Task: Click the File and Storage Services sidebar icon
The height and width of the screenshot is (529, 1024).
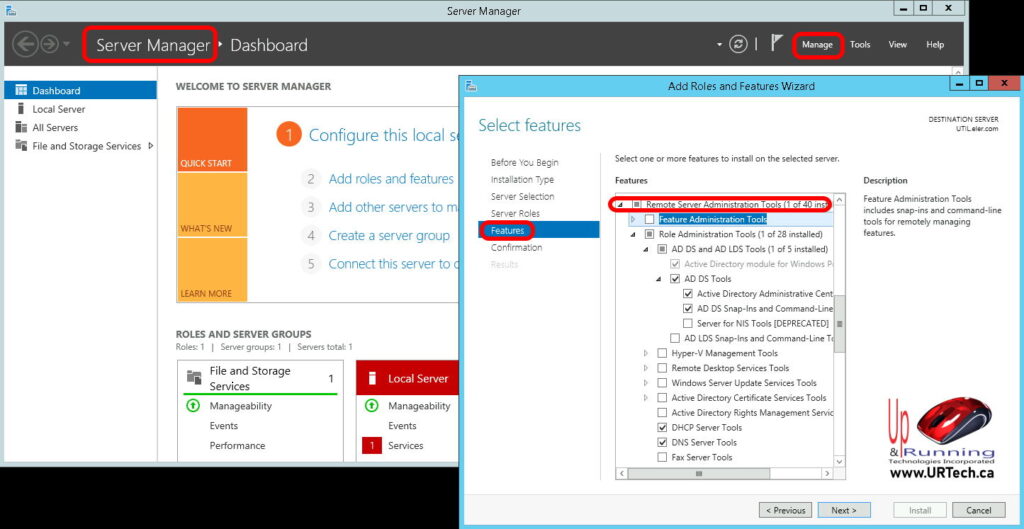Action: pyautogui.click(x=21, y=146)
